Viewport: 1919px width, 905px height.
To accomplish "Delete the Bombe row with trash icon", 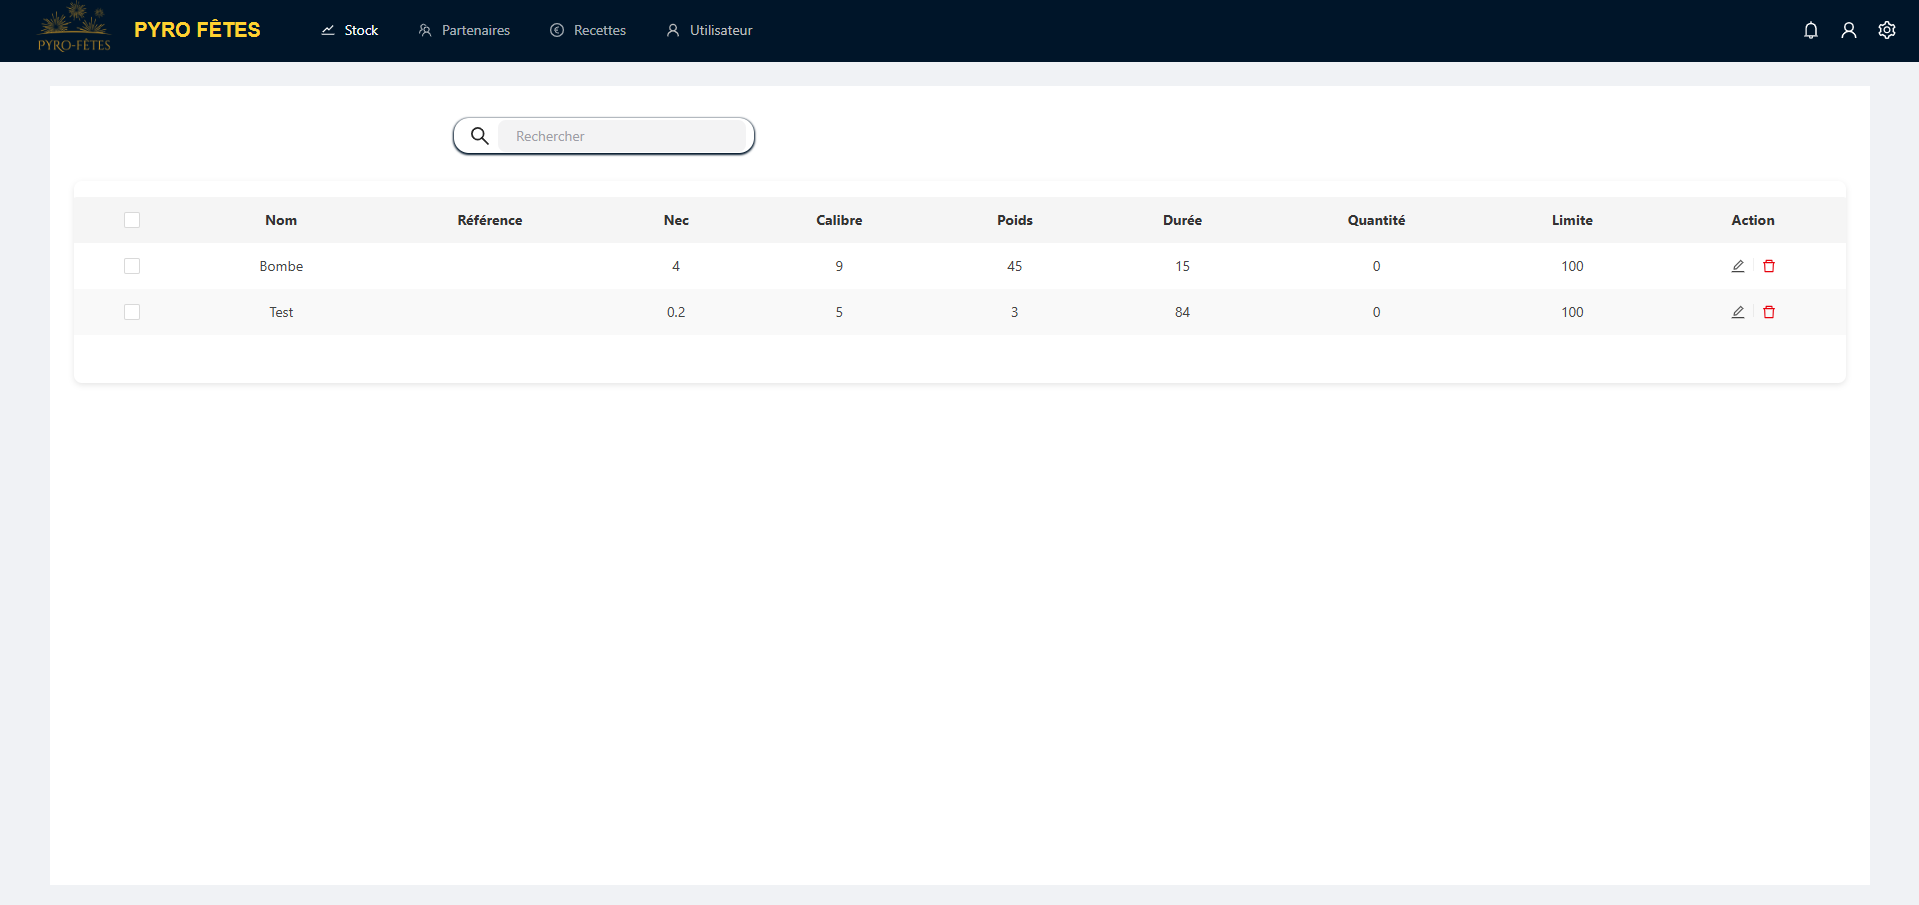I will pos(1768,266).
